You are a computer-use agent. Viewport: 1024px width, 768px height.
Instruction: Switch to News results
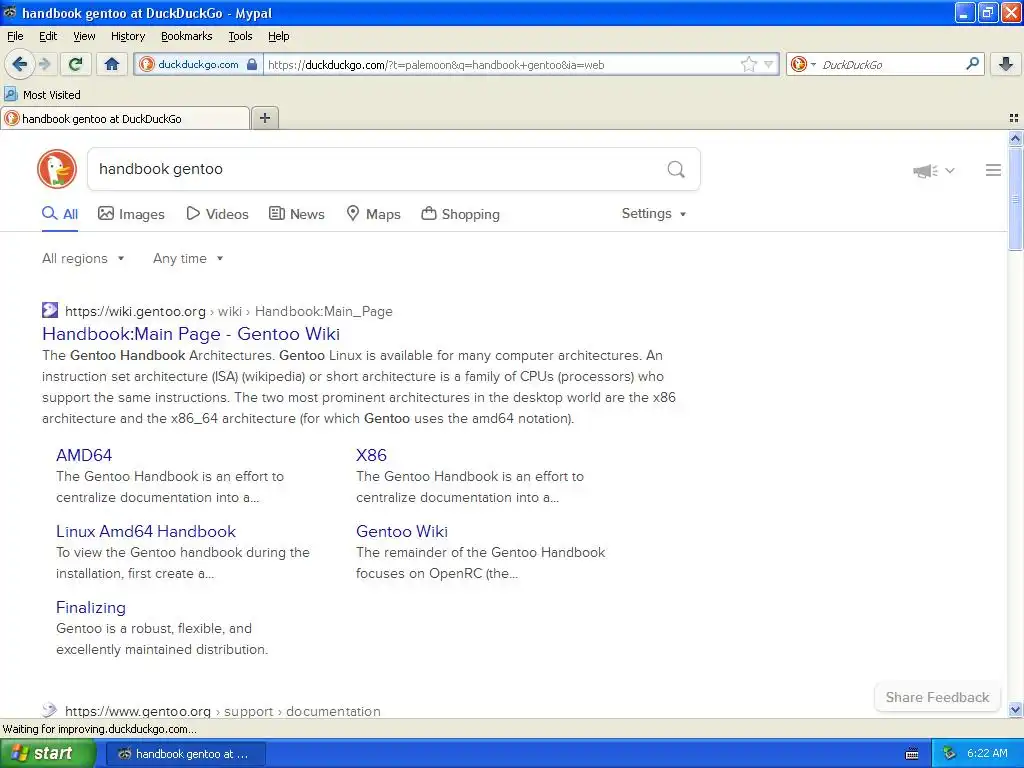pyautogui.click(x=297, y=214)
